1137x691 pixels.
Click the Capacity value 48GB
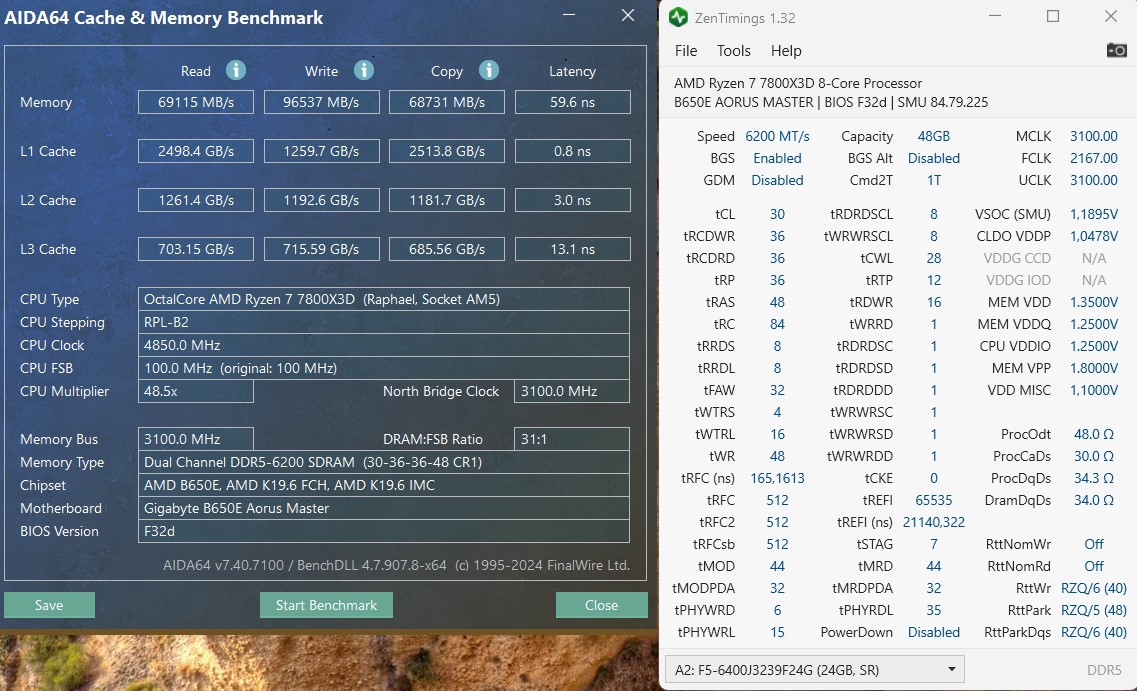[x=933, y=136]
